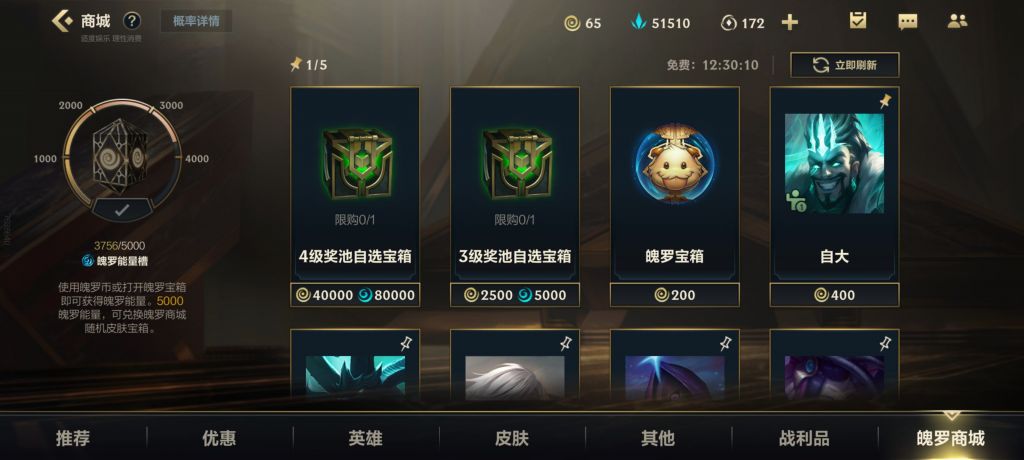Tap the blue essence currency icon 51510
The height and width of the screenshot is (460, 1024).
coord(638,23)
